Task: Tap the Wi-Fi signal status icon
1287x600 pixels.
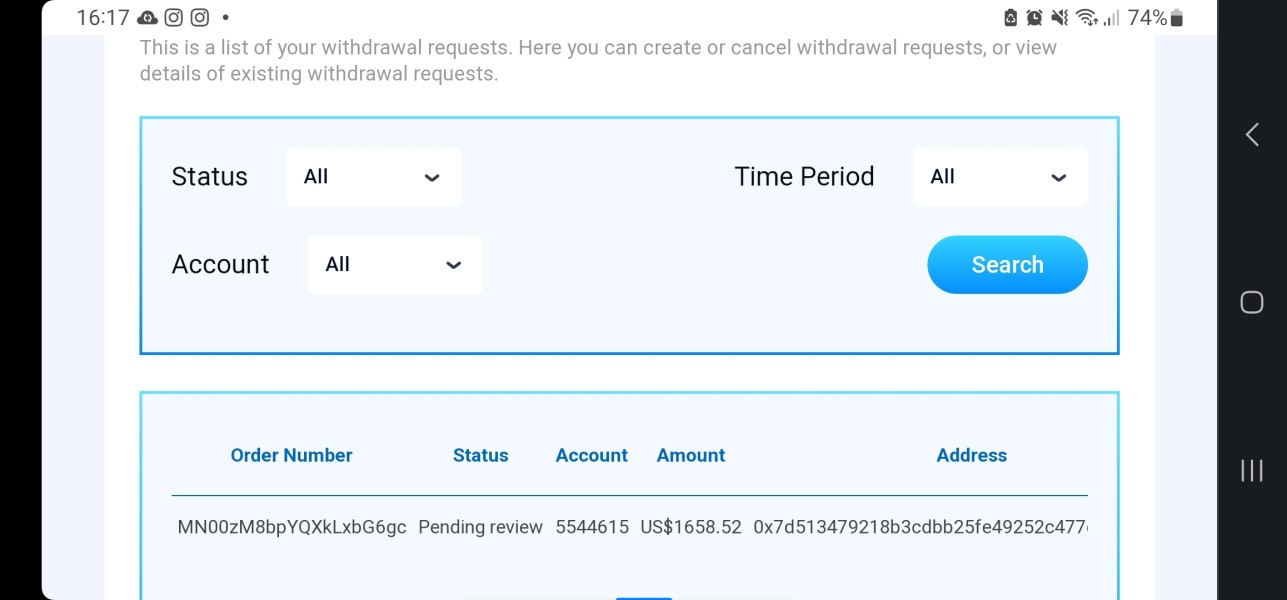Action: [1086, 18]
